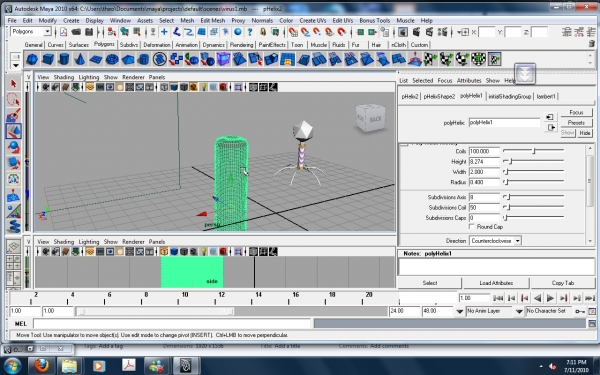Activate the Move tool in toolbox

pos(14,131)
